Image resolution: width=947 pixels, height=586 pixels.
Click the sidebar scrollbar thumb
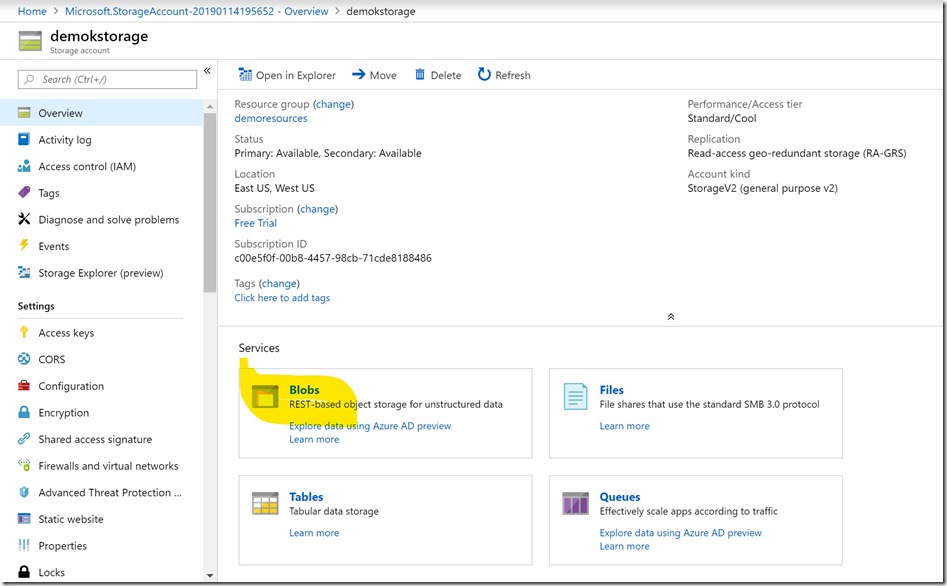click(x=210, y=202)
